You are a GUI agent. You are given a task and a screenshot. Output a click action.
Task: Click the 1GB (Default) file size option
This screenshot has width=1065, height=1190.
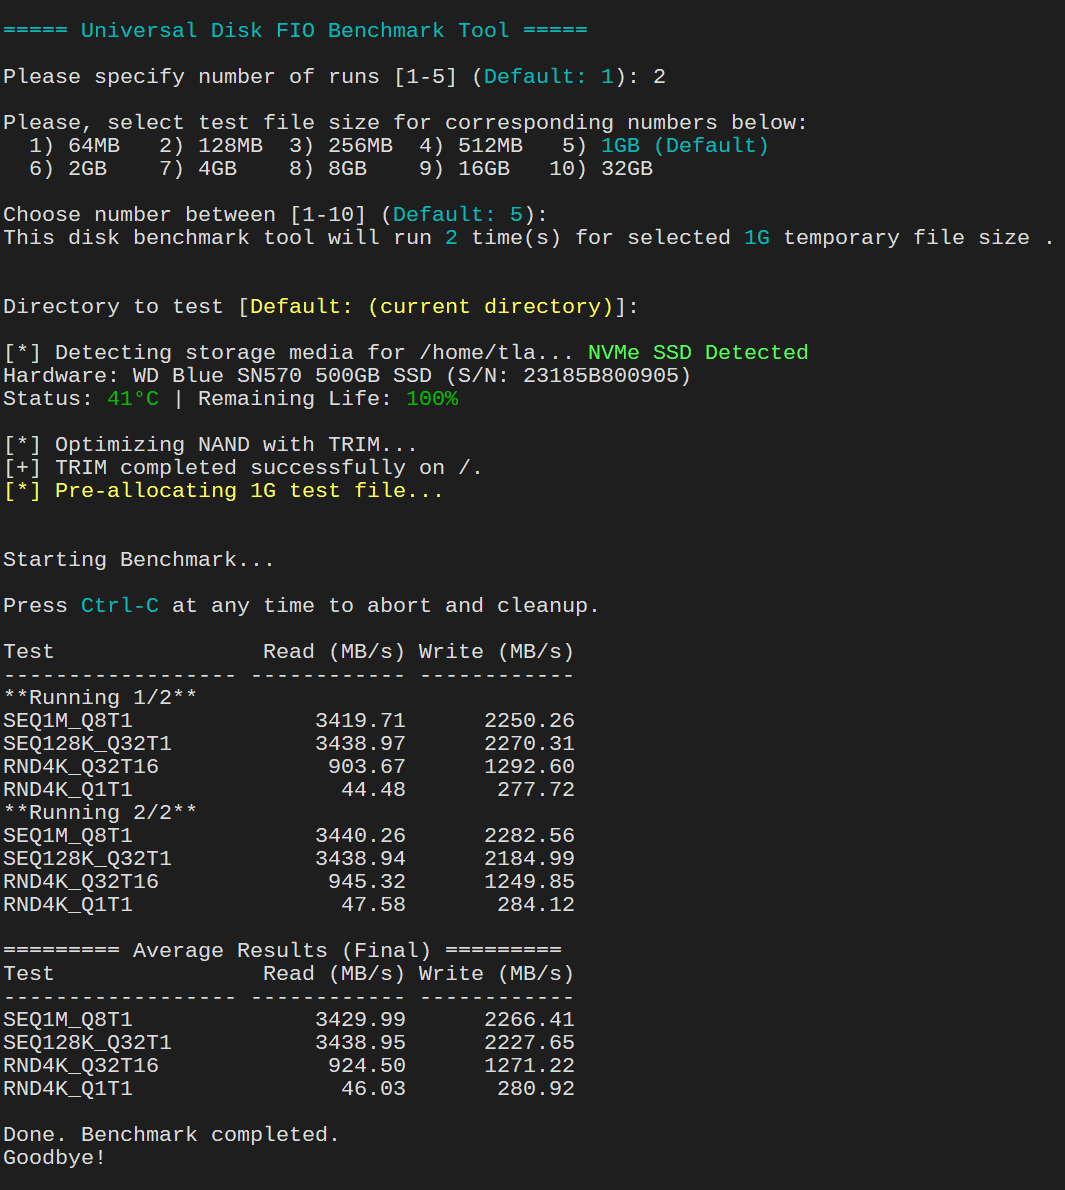(x=668, y=145)
